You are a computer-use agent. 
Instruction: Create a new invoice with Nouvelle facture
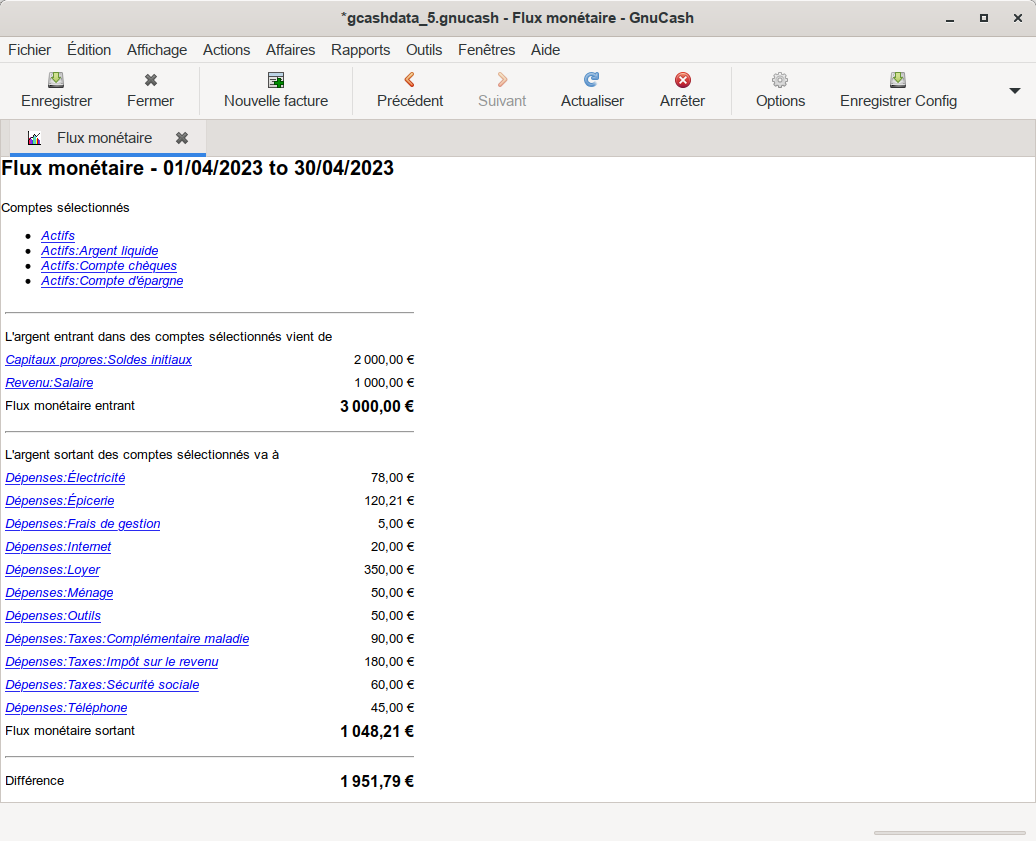pos(276,81)
